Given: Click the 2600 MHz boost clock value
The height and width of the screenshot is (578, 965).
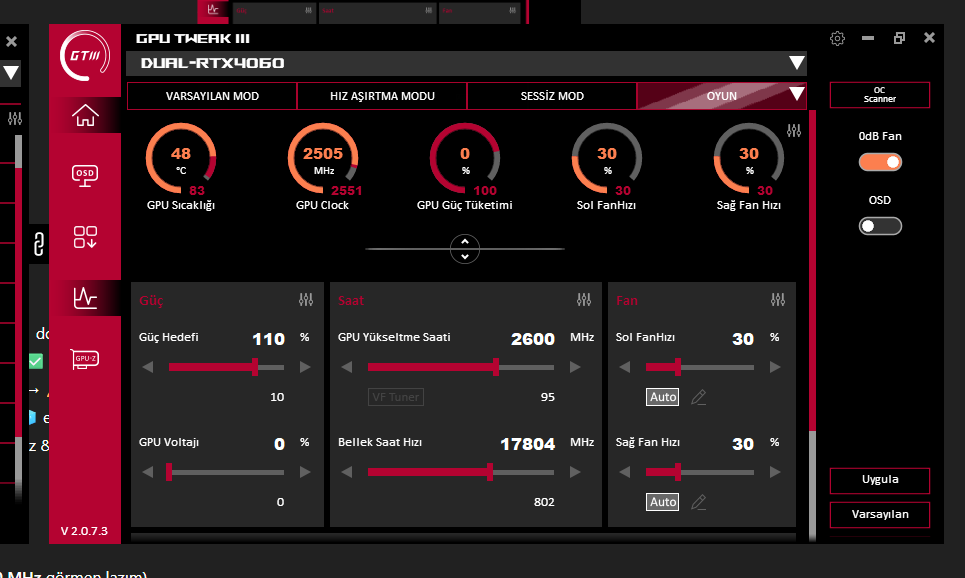Looking at the screenshot, I should pyautogui.click(x=533, y=339).
